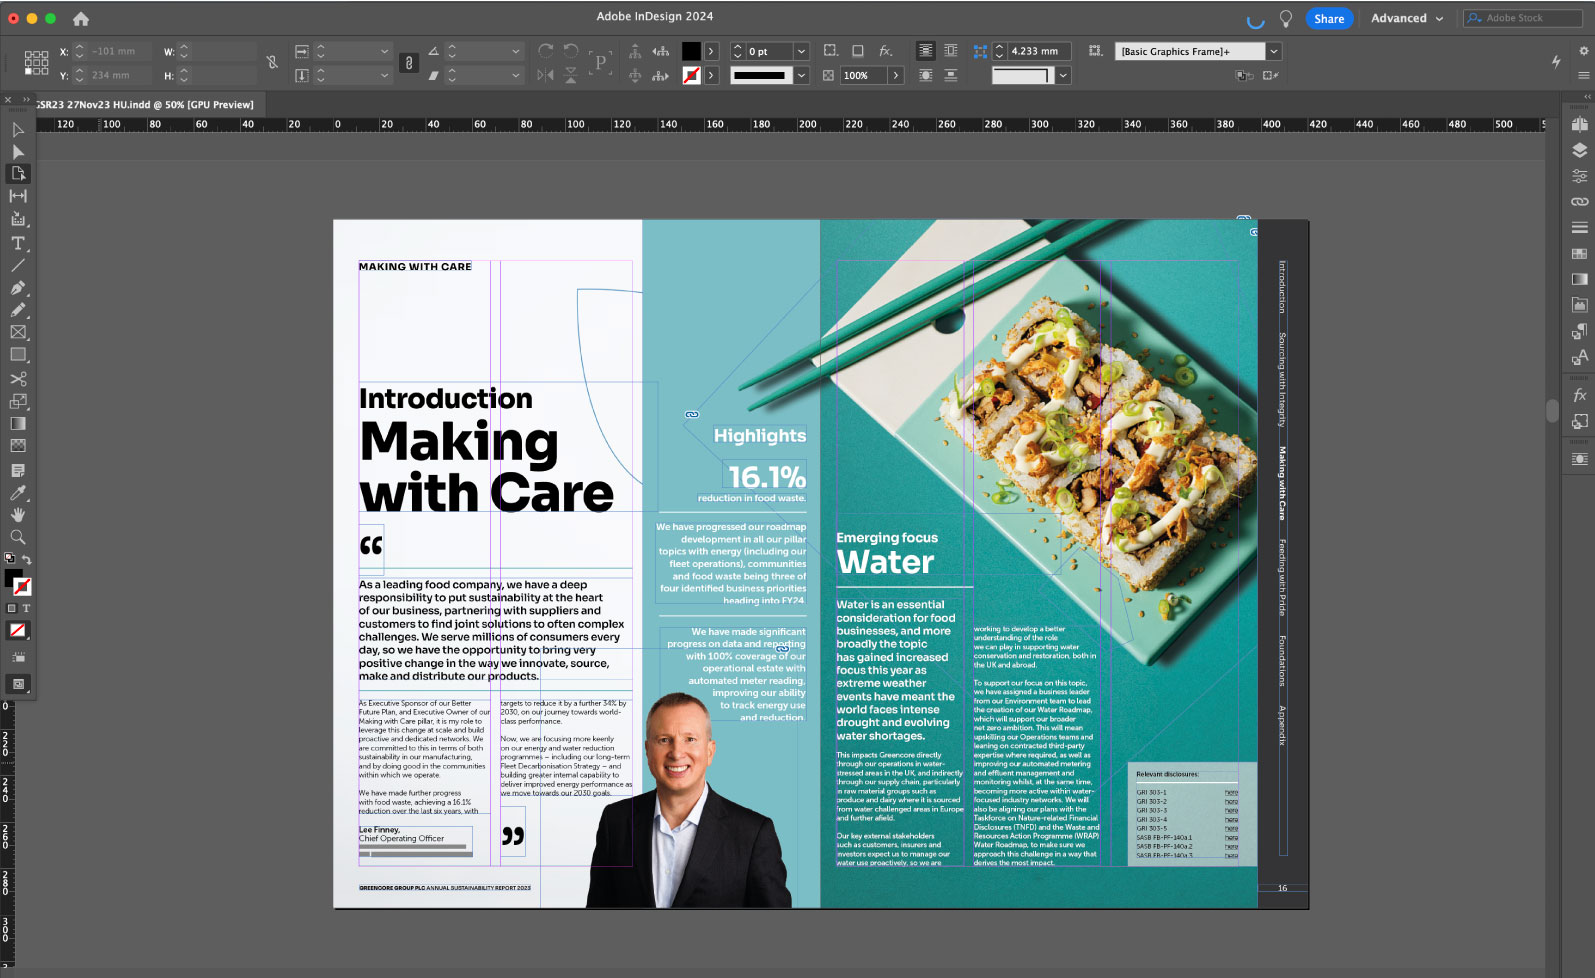Select the Selection tool arrow
Viewport: 1595px width, 978px height.
click(x=18, y=129)
